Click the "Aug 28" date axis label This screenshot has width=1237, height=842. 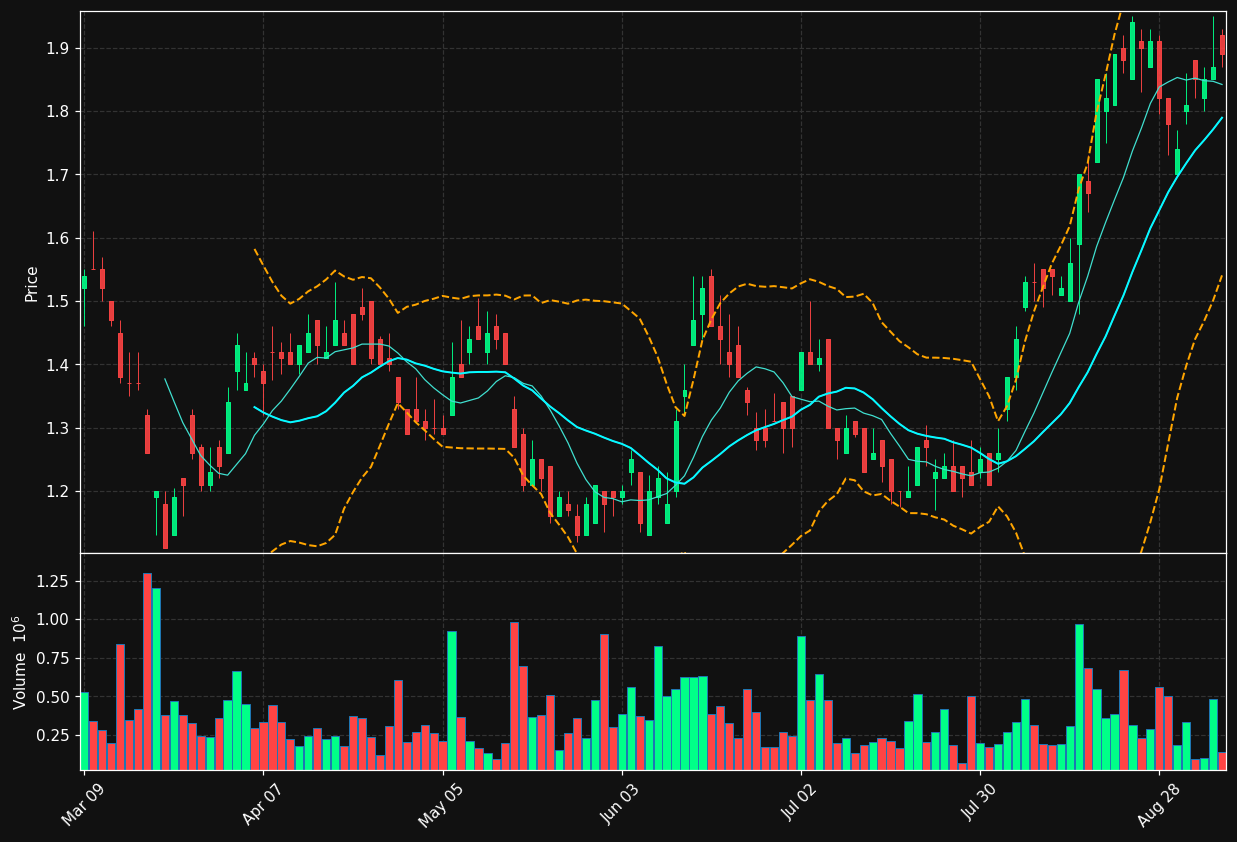[1158, 805]
